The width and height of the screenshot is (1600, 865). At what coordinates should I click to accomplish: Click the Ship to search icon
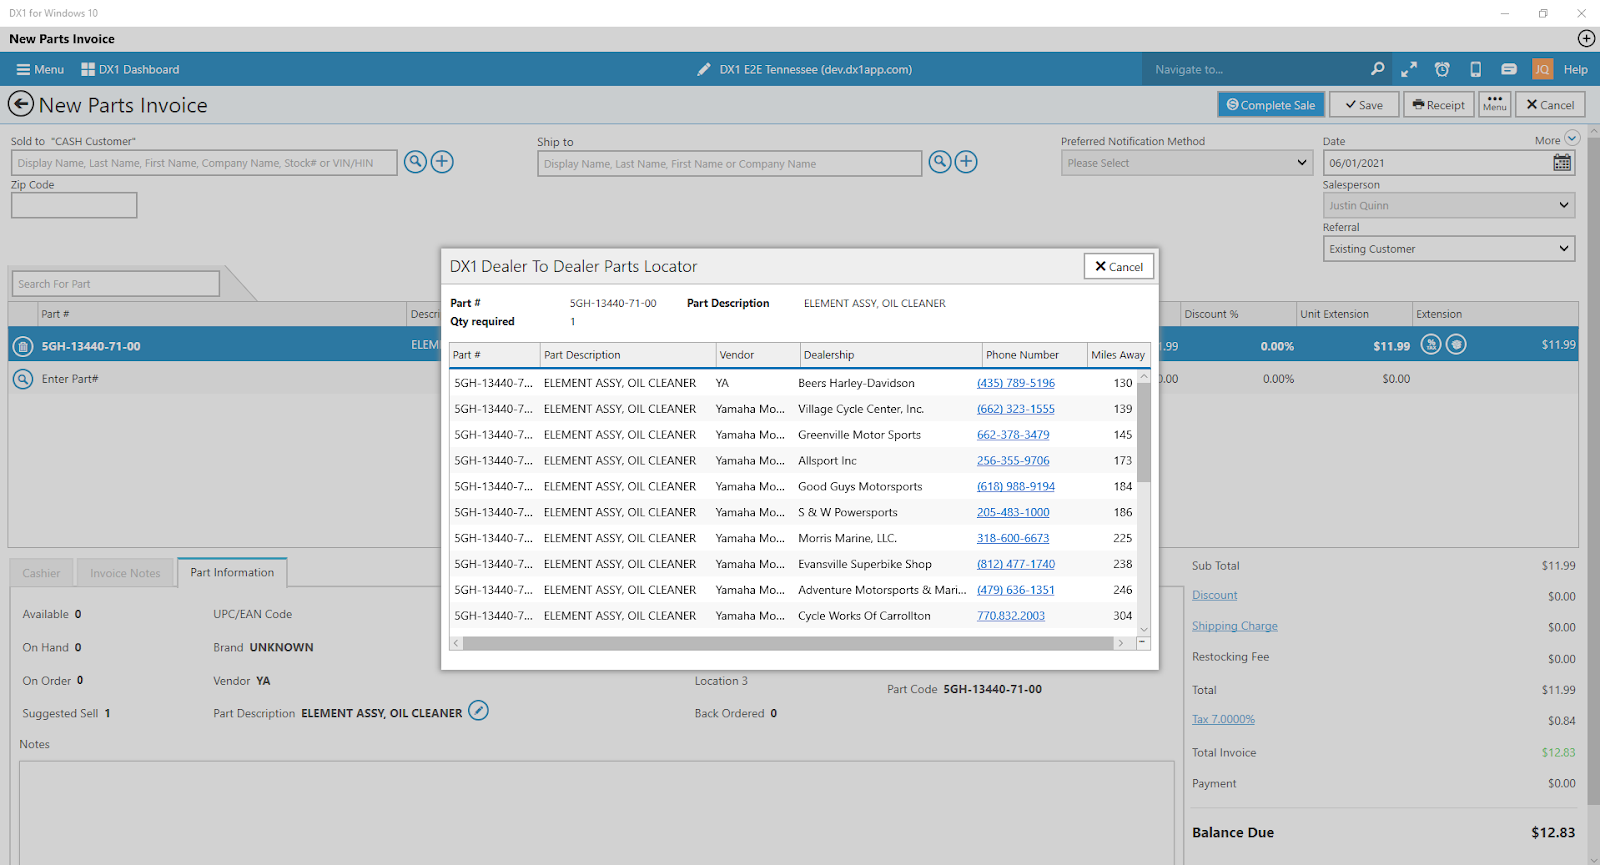coord(940,162)
